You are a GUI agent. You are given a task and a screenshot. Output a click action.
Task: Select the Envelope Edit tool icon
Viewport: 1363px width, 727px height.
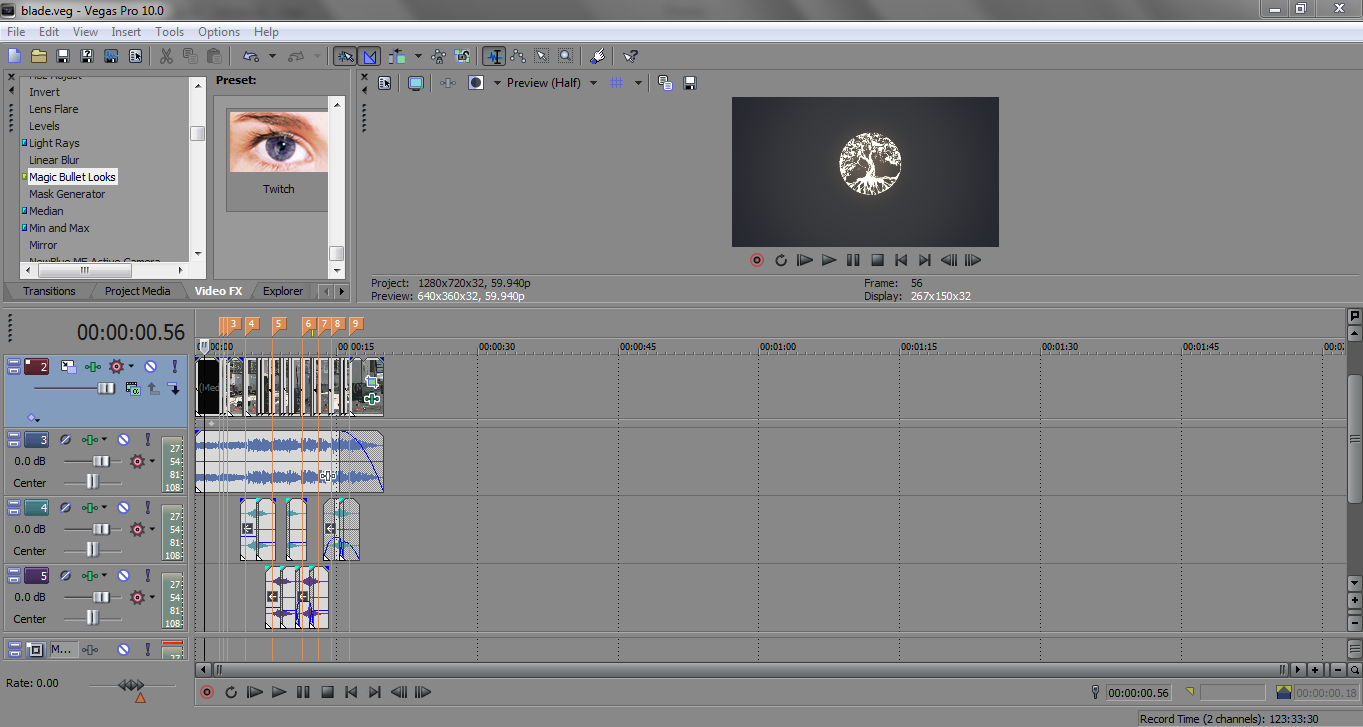click(518, 56)
